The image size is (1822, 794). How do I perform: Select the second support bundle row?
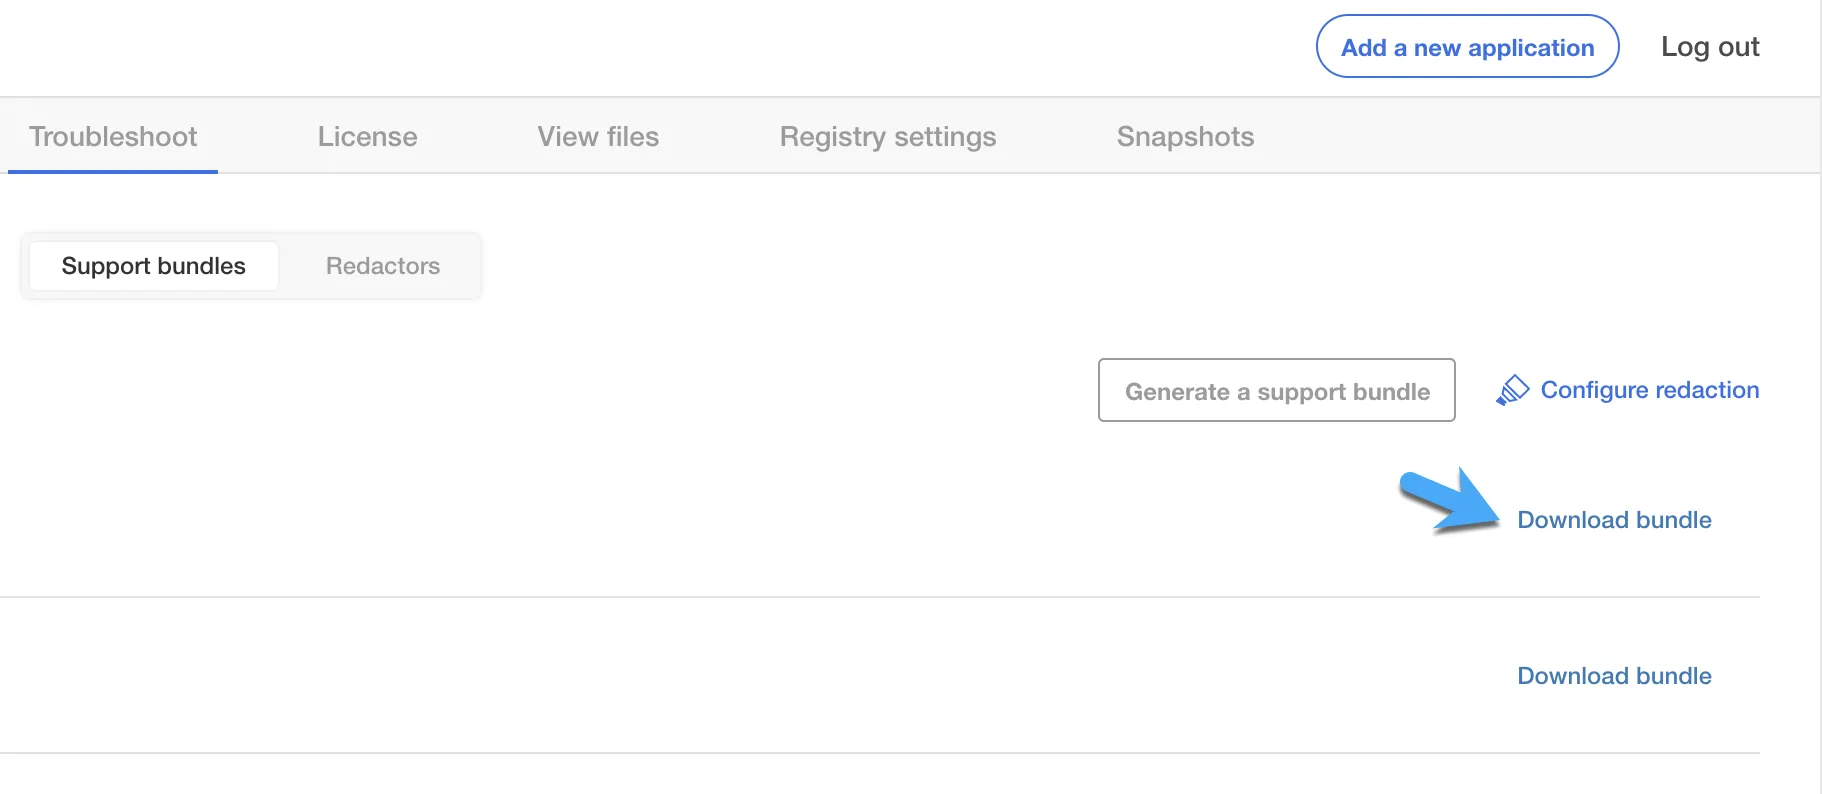pos(880,676)
